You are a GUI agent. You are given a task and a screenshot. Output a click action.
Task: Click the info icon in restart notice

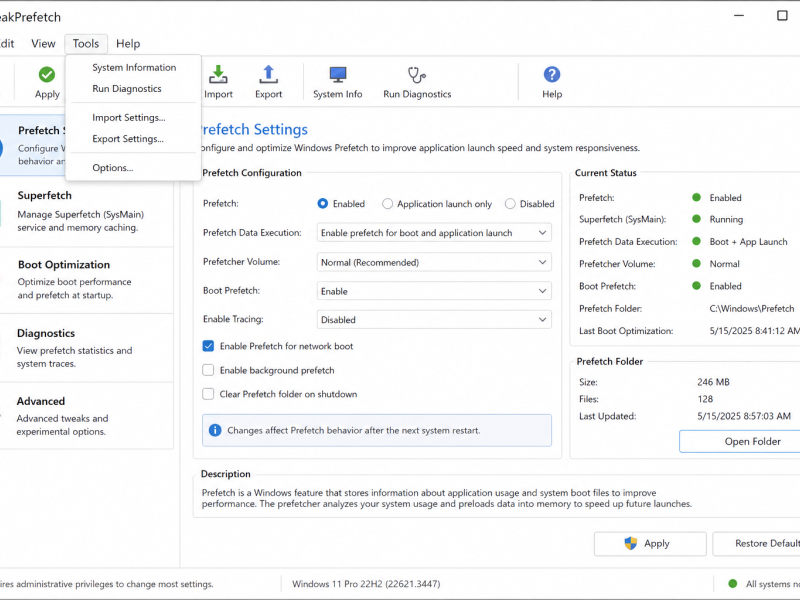click(215, 430)
